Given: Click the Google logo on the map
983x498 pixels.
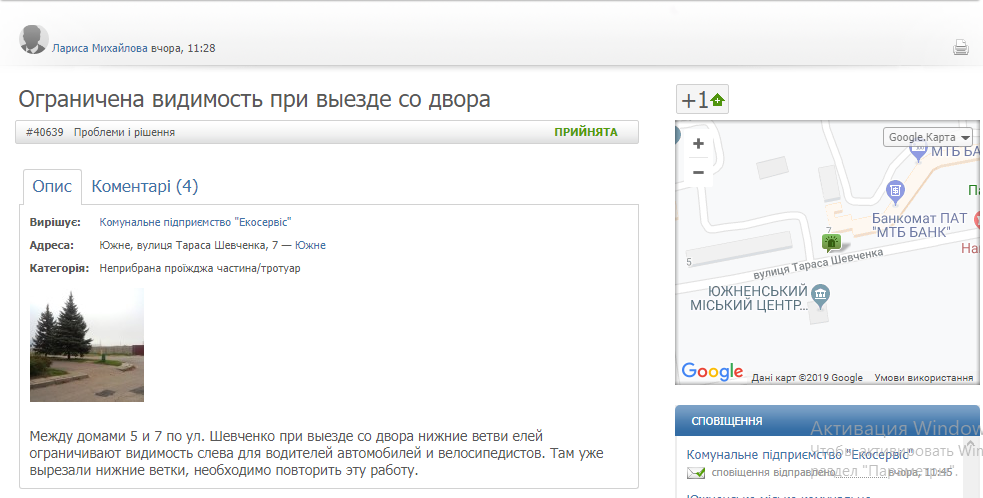Looking at the screenshot, I should (712, 372).
